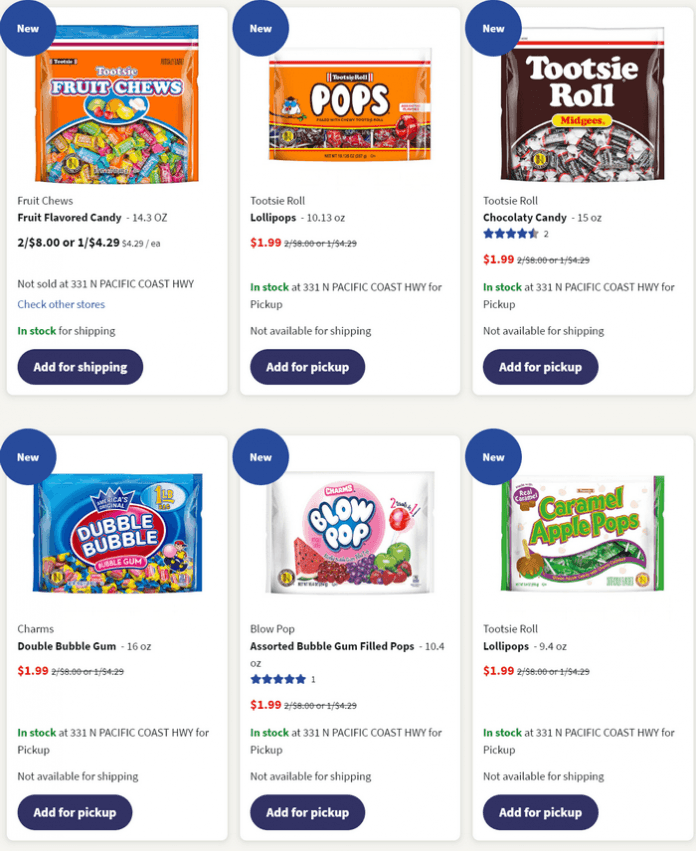This screenshot has width=696, height=851.
Task: Click the New badge on Double Bubble Gum card
Action: (x=27, y=456)
